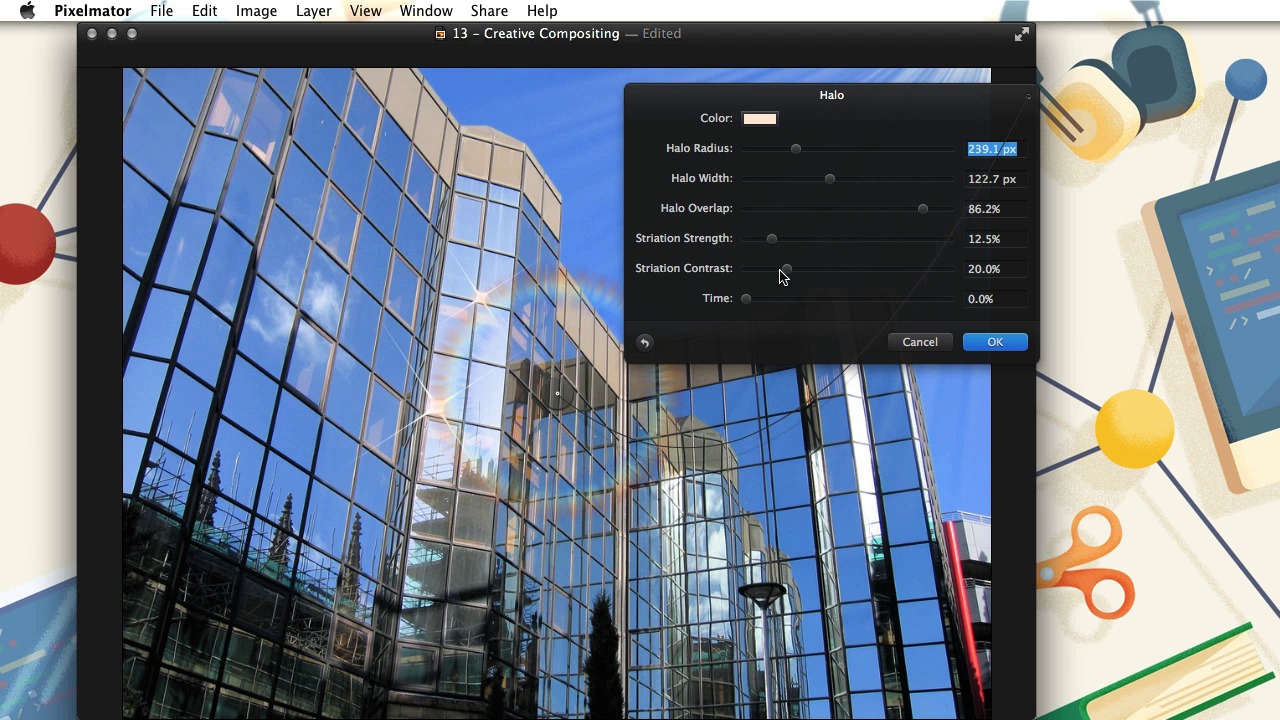This screenshot has height=720, width=1280.
Task: Click the Time slider handle
Action: click(746, 299)
